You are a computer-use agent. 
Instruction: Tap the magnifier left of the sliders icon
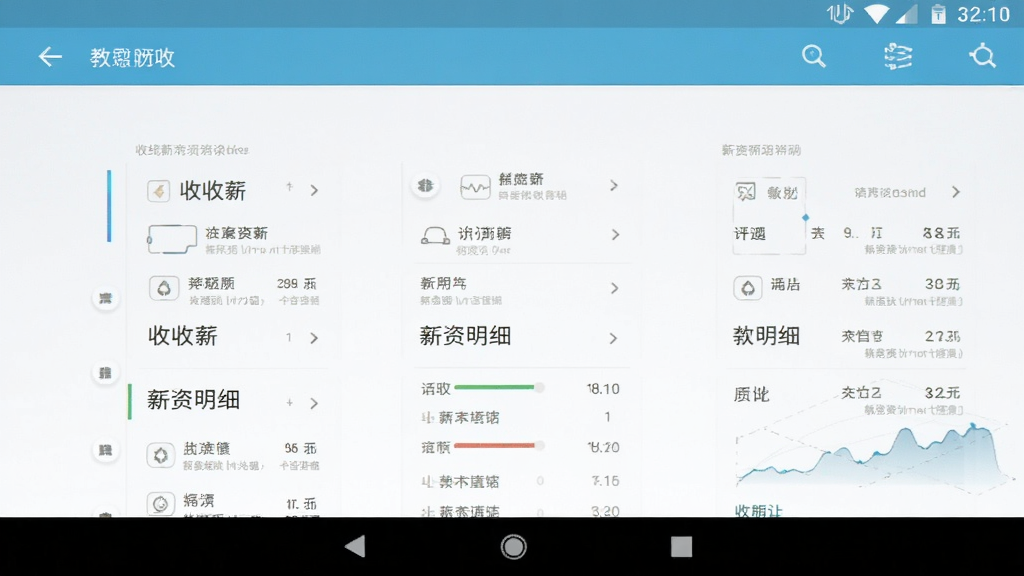click(x=814, y=57)
